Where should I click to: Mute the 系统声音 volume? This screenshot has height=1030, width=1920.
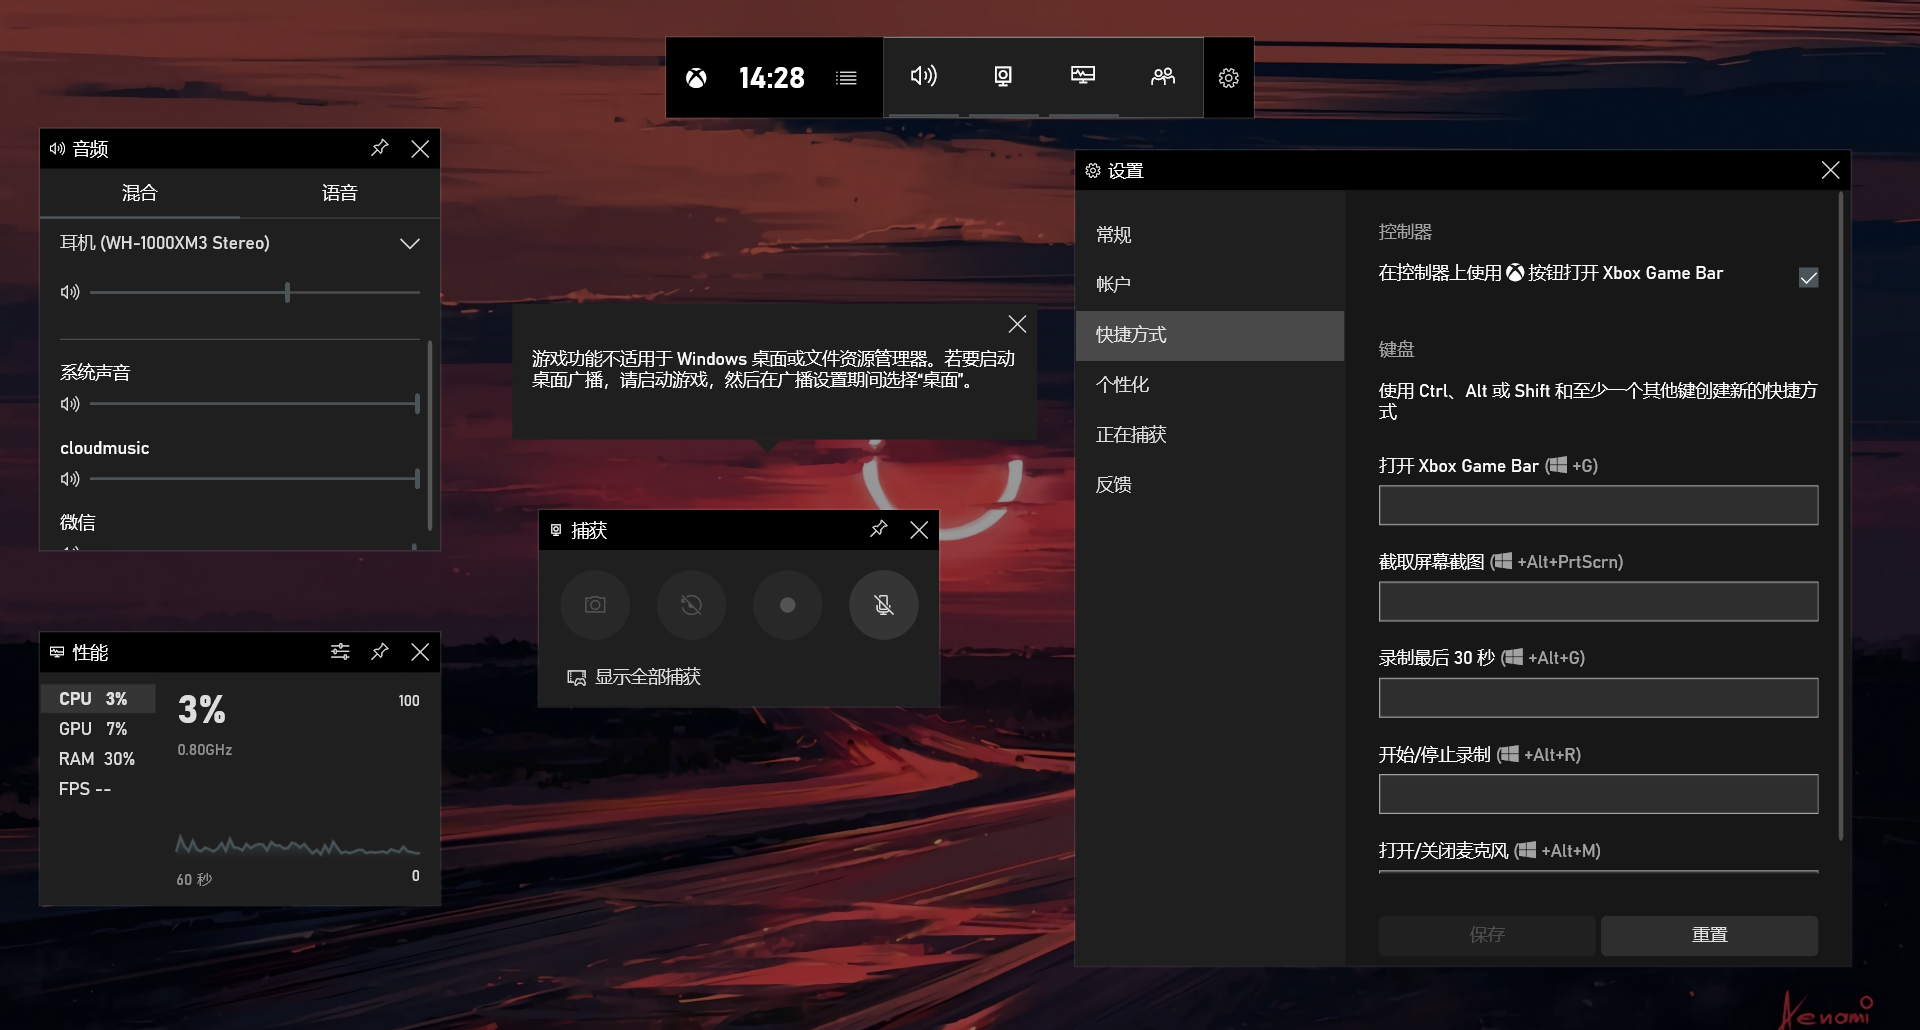70,404
